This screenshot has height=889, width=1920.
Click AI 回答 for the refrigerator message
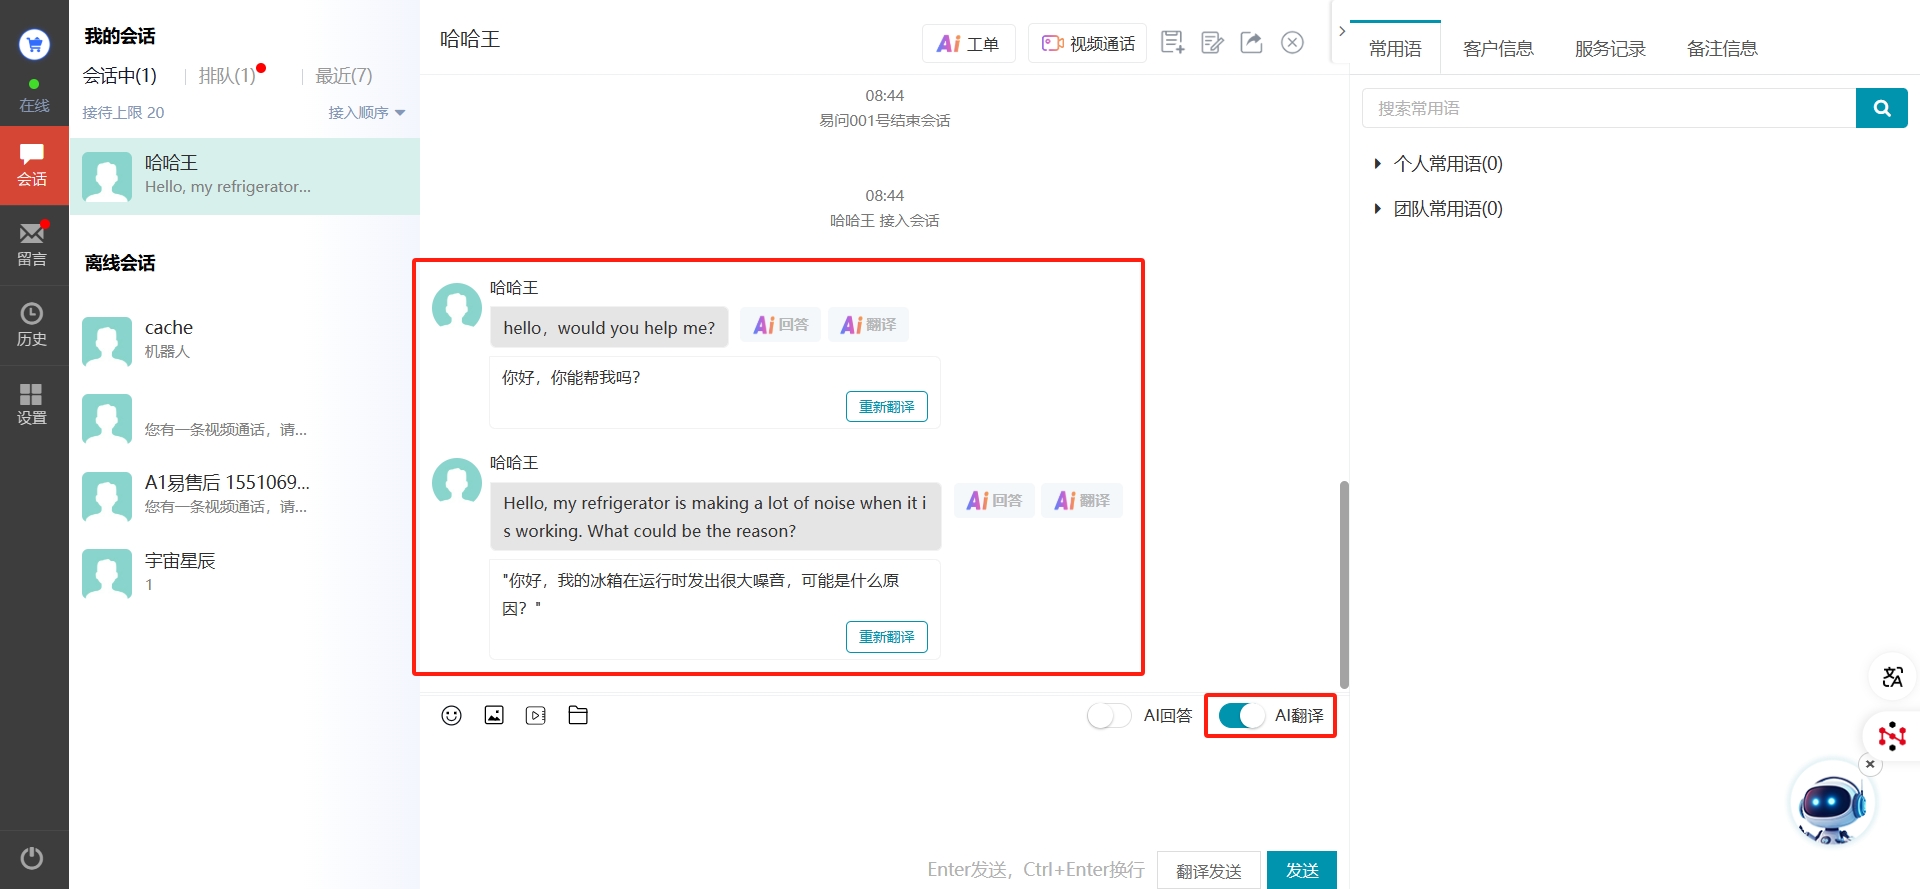click(x=995, y=500)
